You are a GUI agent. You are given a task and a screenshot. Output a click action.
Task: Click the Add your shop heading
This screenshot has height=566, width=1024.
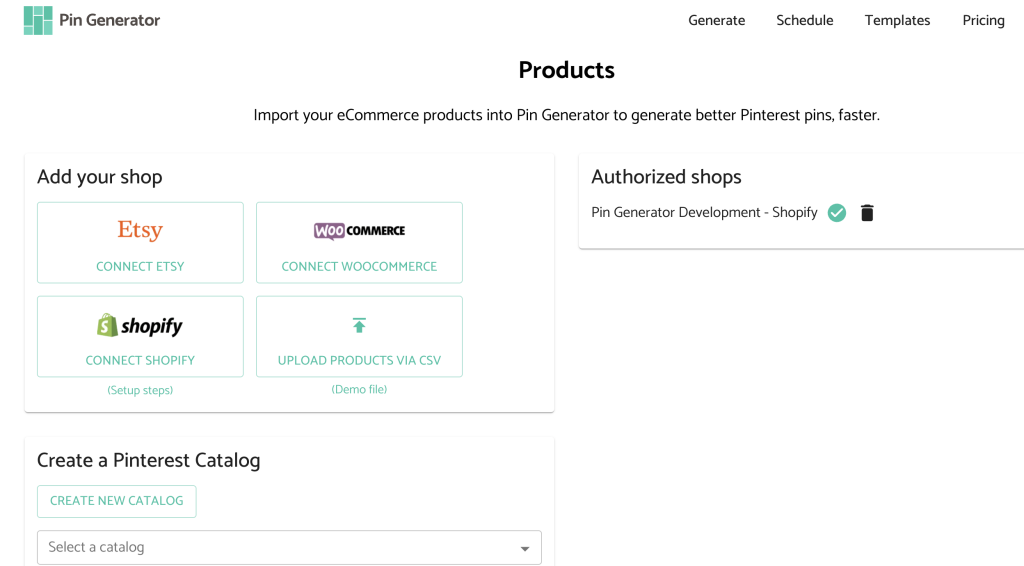(x=99, y=177)
